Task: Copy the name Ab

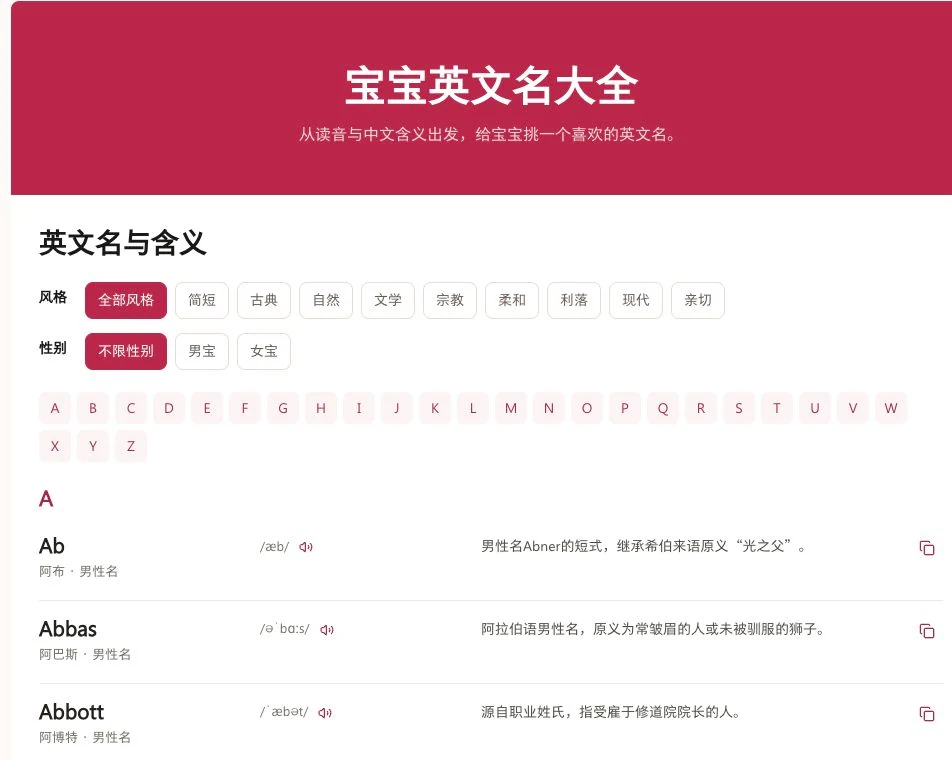Action: [926, 548]
